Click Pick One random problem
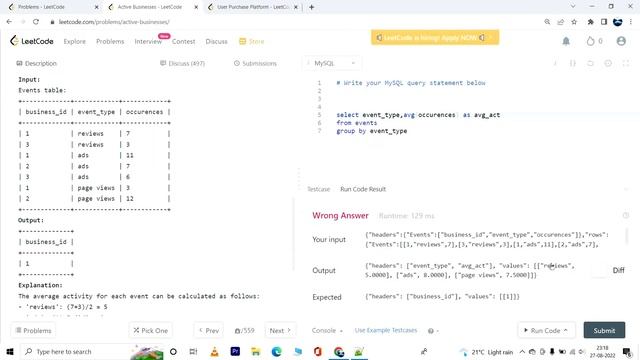This screenshot has height=360, width=640. 150,330
